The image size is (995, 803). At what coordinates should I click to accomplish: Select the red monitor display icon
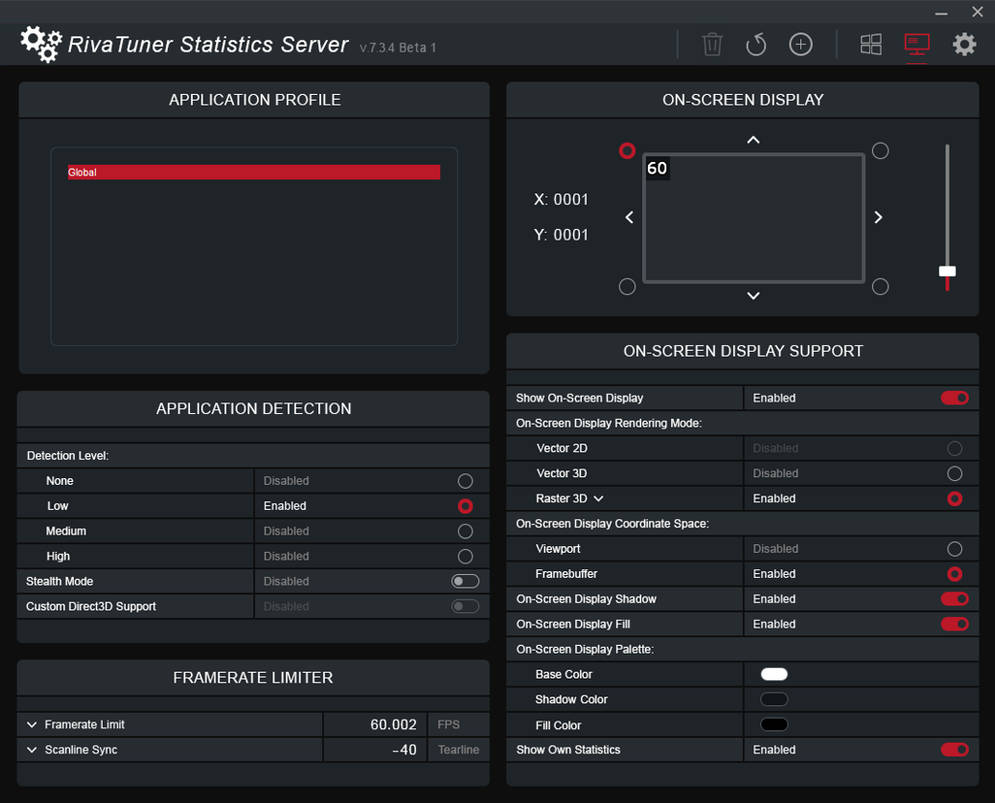pos(916,44)
